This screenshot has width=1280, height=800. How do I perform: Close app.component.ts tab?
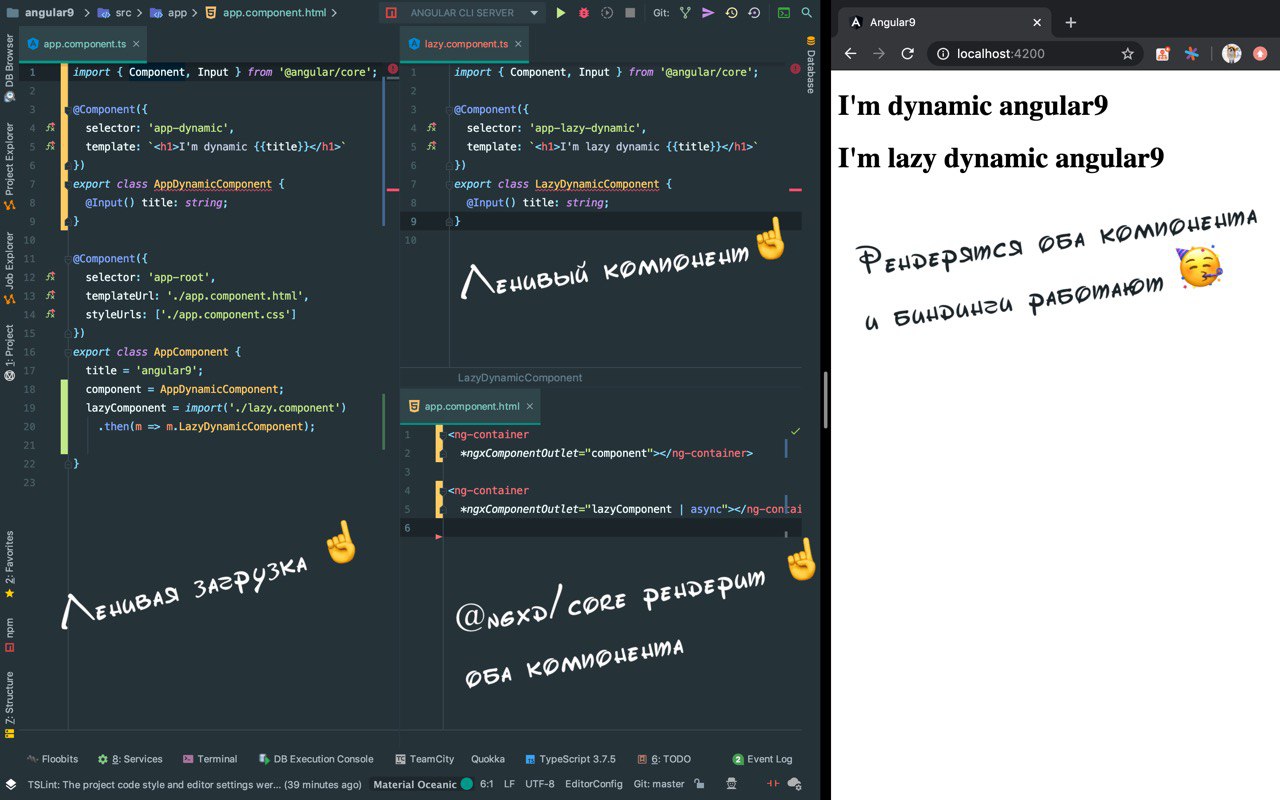[x=136, y=44]
